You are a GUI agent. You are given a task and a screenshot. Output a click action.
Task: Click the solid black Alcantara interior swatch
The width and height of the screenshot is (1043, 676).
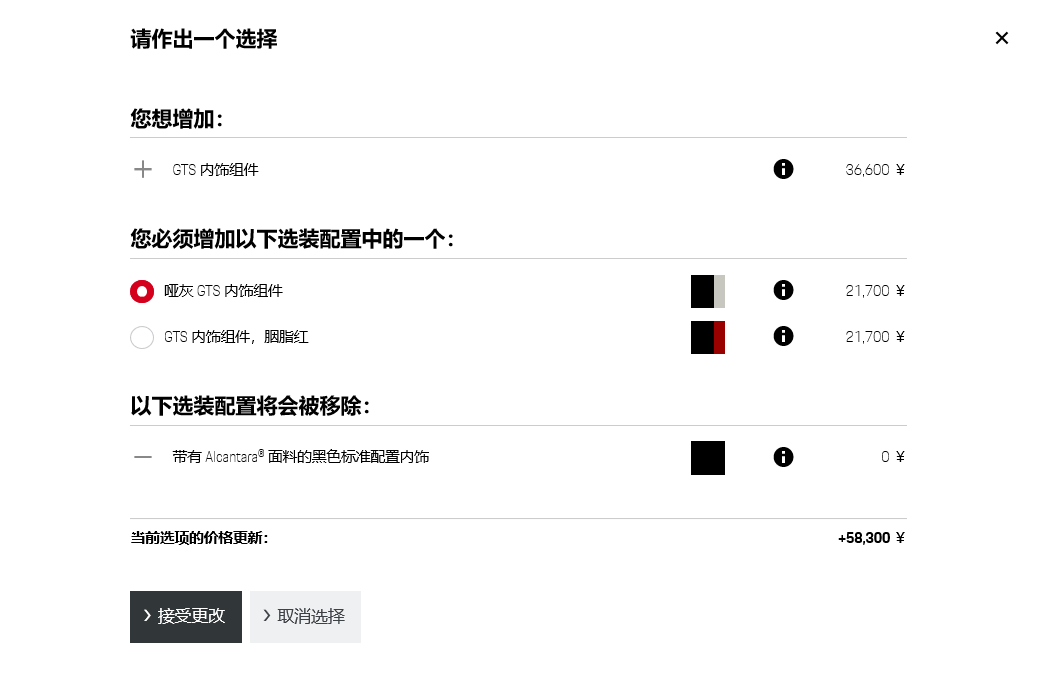point(707,457)
